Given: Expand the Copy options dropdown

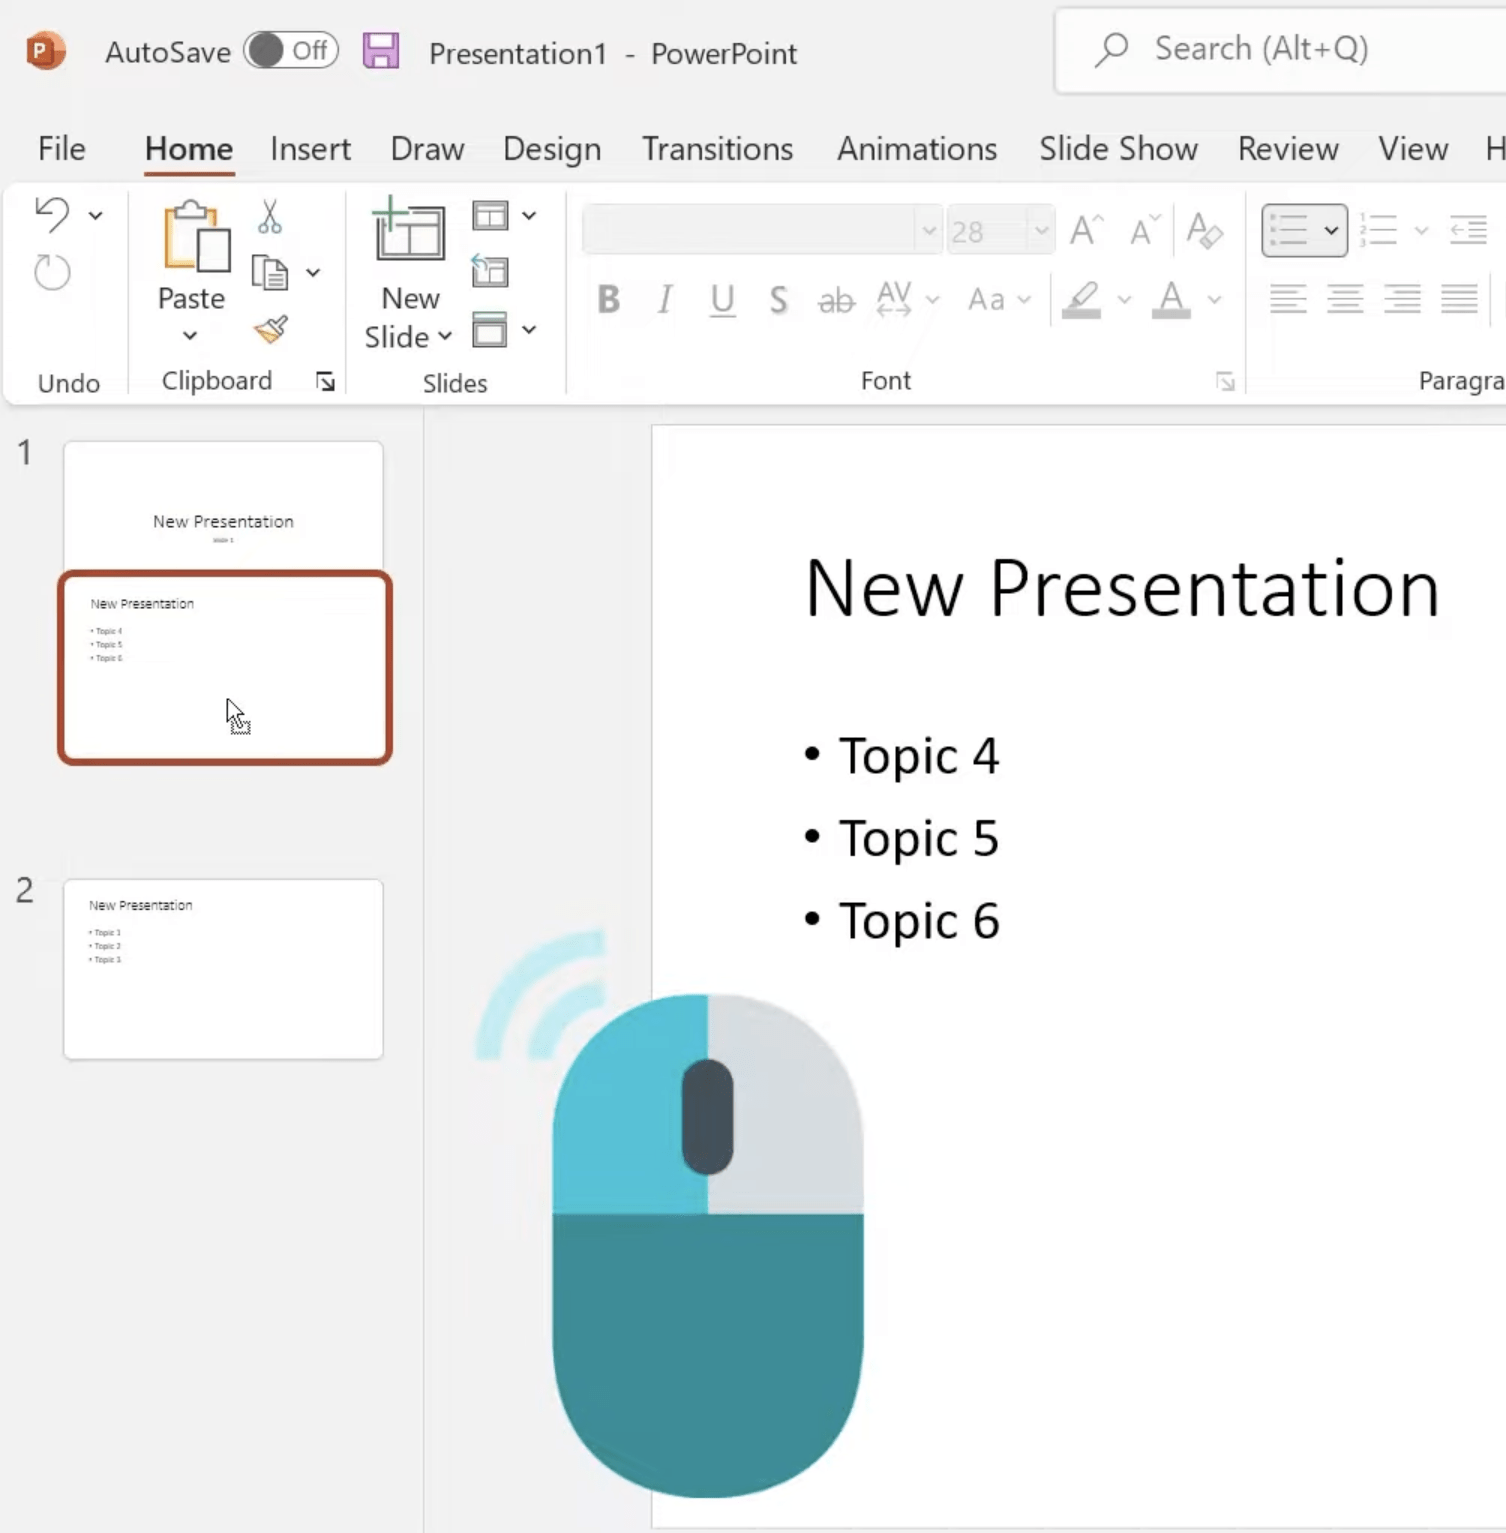Looking at the screenshot, I should (x=313, y=272).
